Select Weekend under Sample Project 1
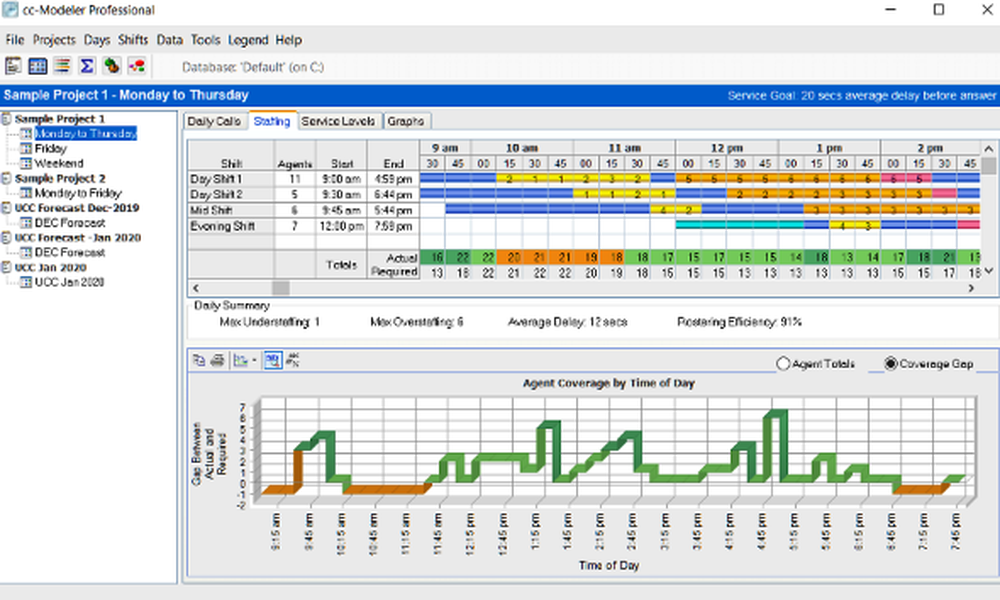1000x600 pixels. click(x=59, y=163)
